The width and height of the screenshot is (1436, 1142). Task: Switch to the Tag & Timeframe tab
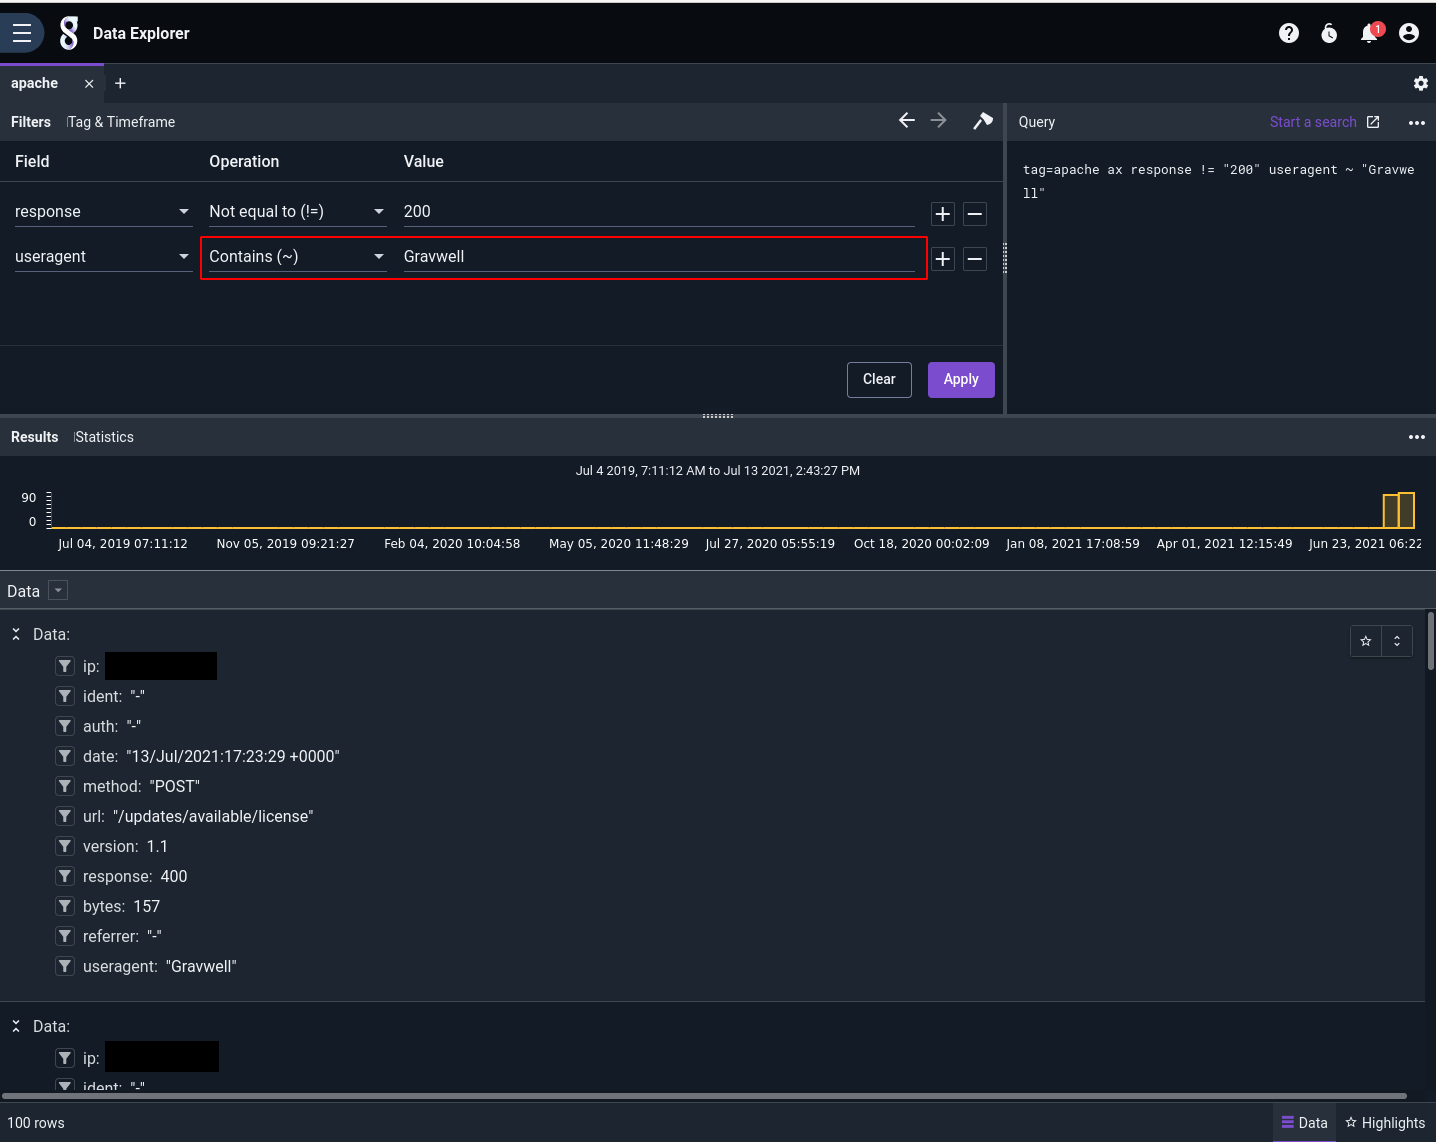(121, 122)
